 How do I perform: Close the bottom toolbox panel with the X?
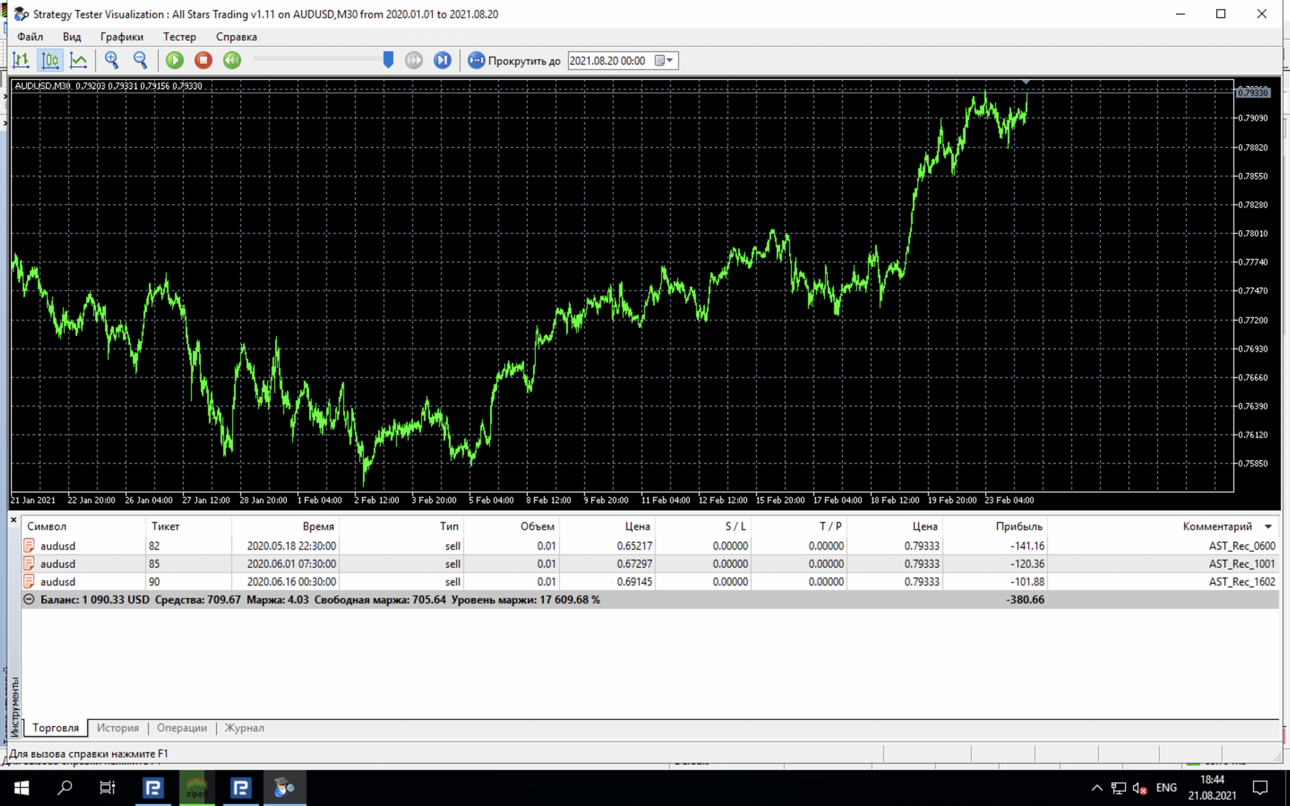click(x=14, y=520)
